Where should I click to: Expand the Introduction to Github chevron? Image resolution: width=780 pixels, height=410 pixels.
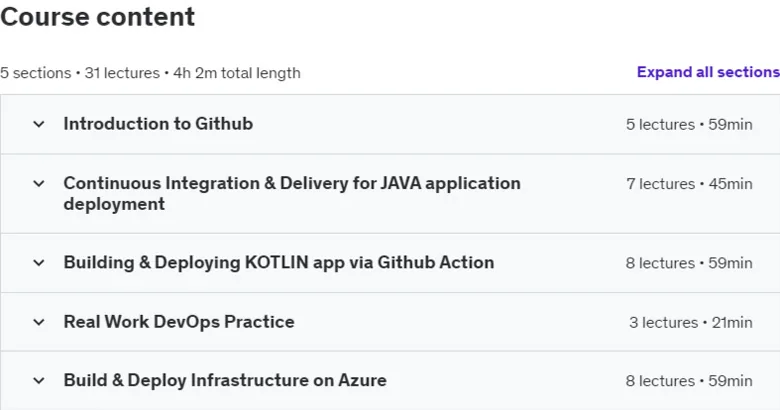point(39,124)
